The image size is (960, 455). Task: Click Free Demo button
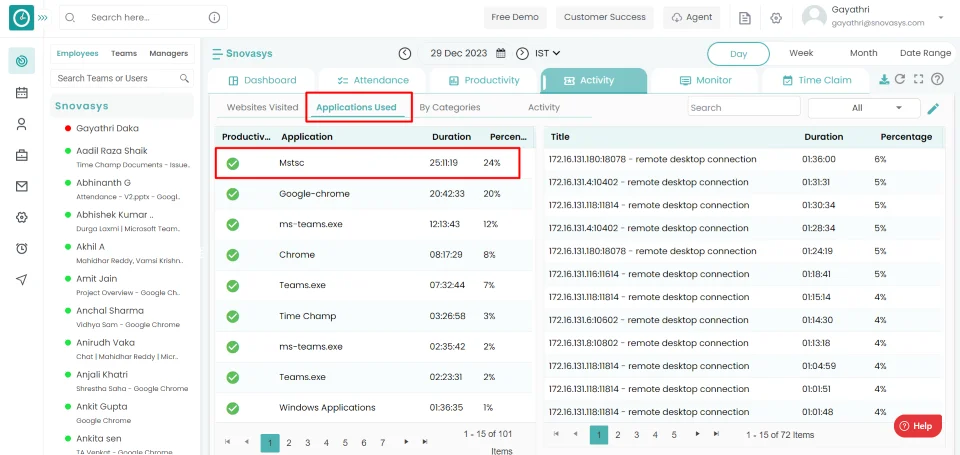point(515,17)
